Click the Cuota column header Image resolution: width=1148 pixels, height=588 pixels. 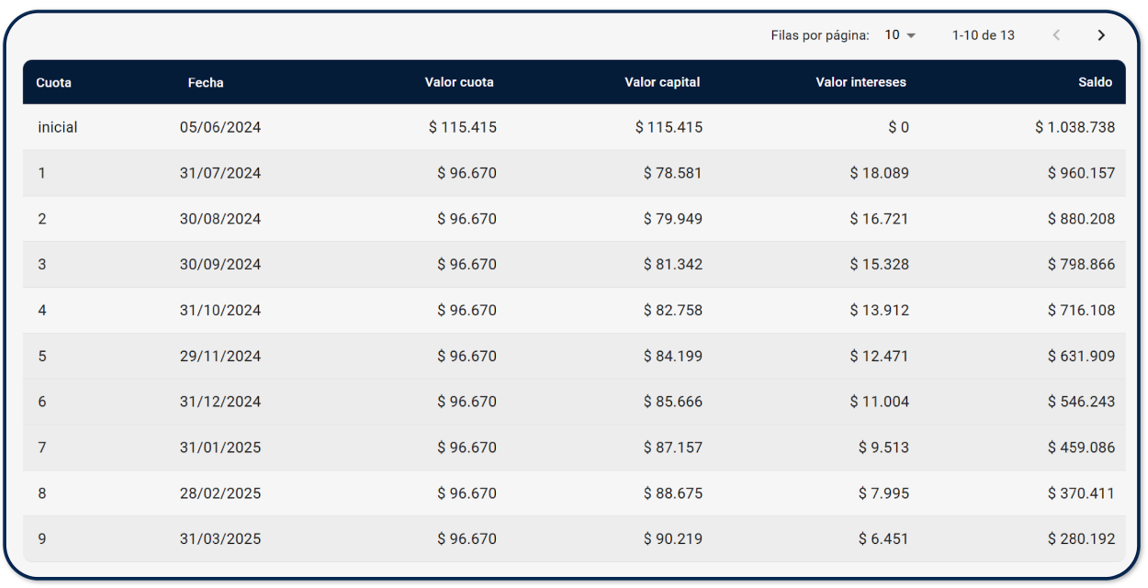(54, 83)
